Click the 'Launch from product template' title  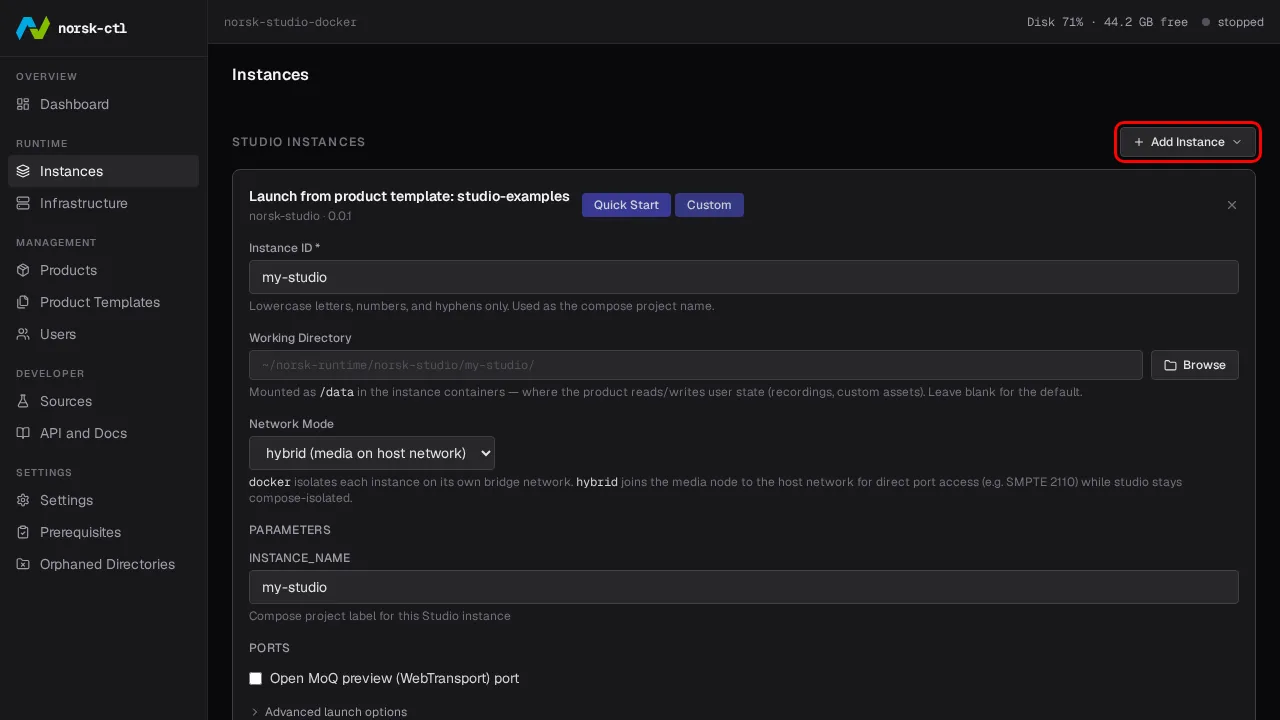pyautogui.click(x=409, y=196)
